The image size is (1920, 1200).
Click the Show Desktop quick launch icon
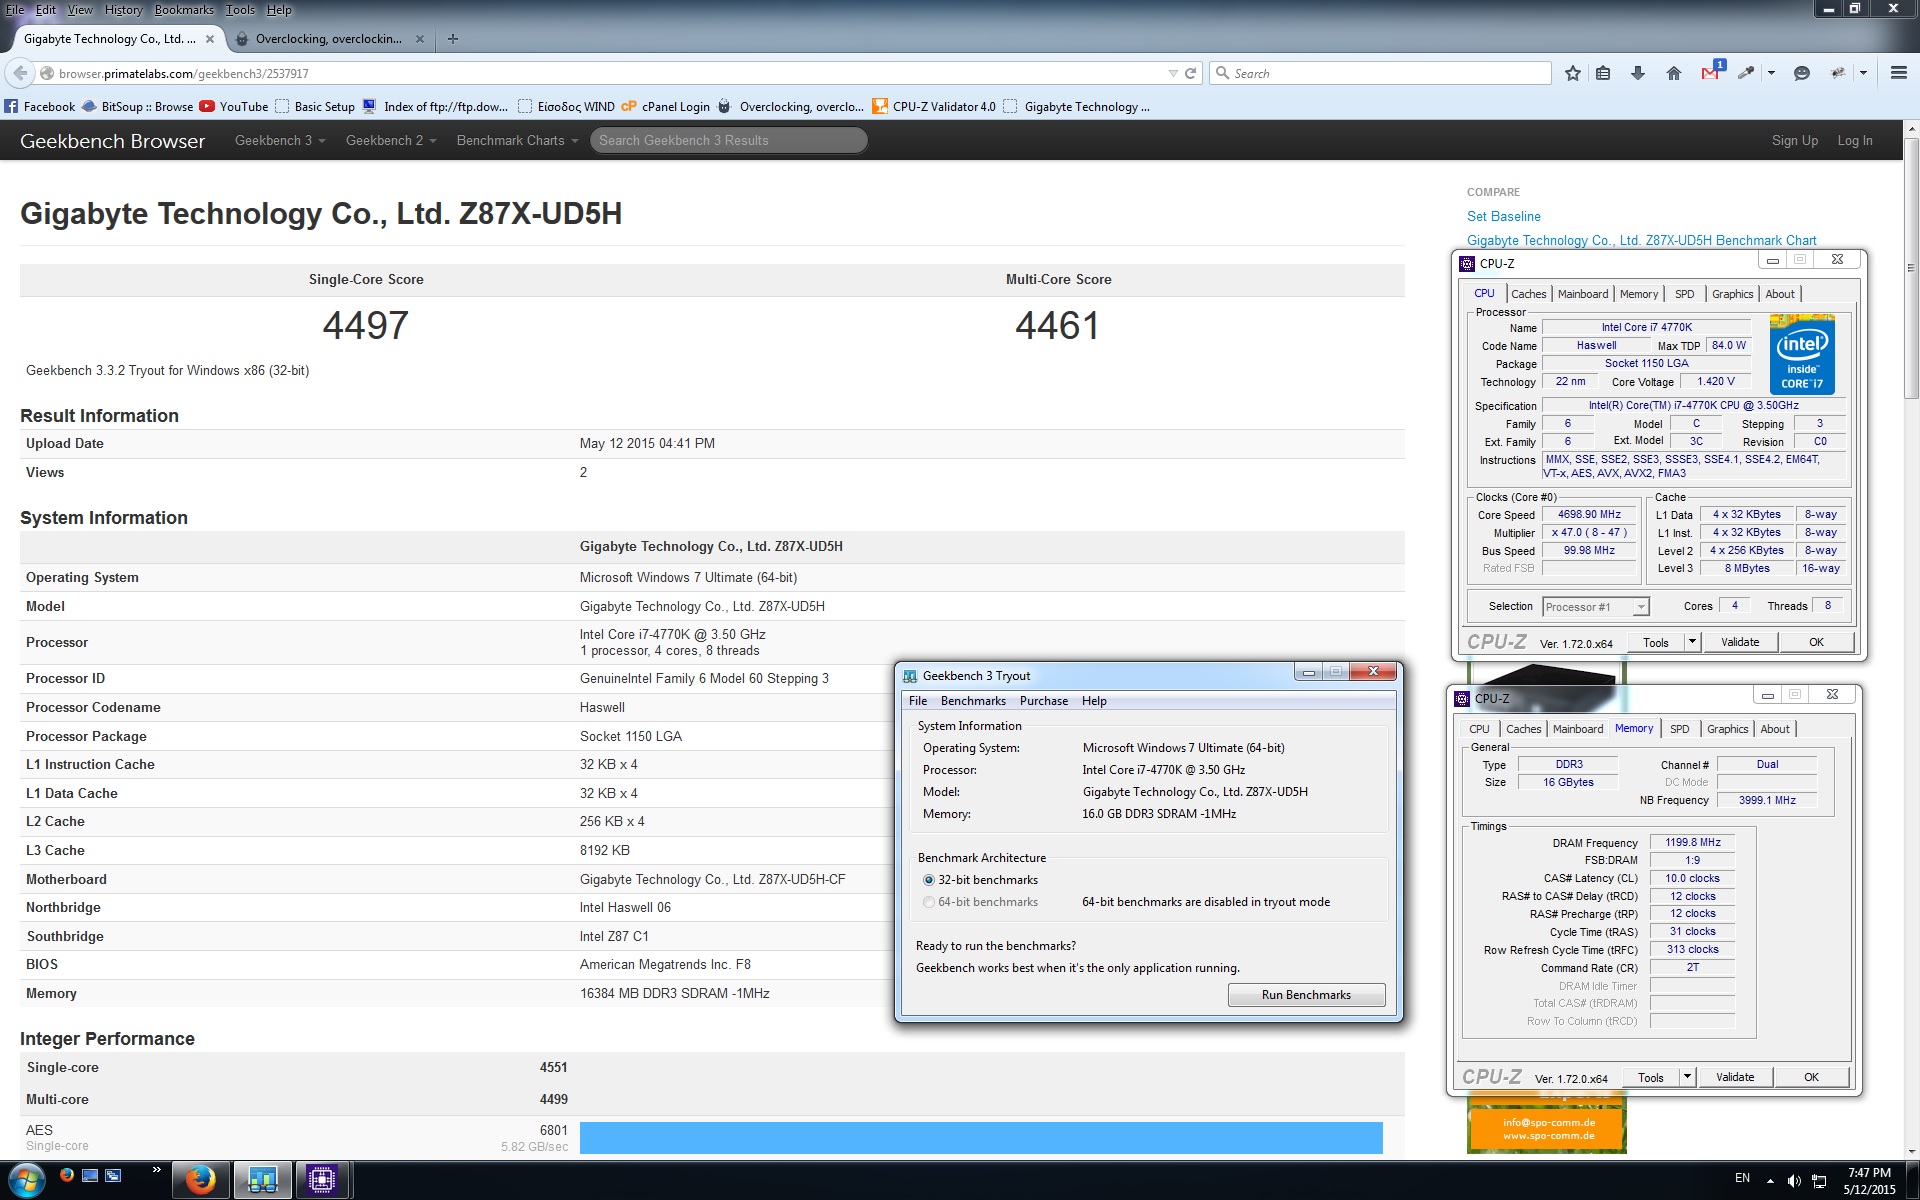click(x=90, y=1175)
